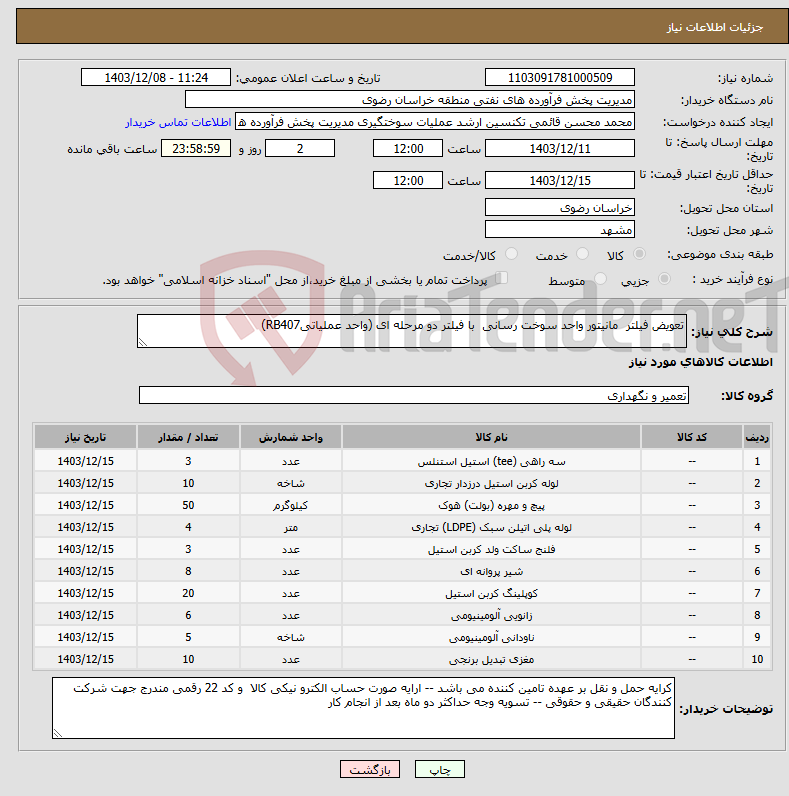Click the quantity cell showing 5
The image size is (789, 796).
[188, 637]
